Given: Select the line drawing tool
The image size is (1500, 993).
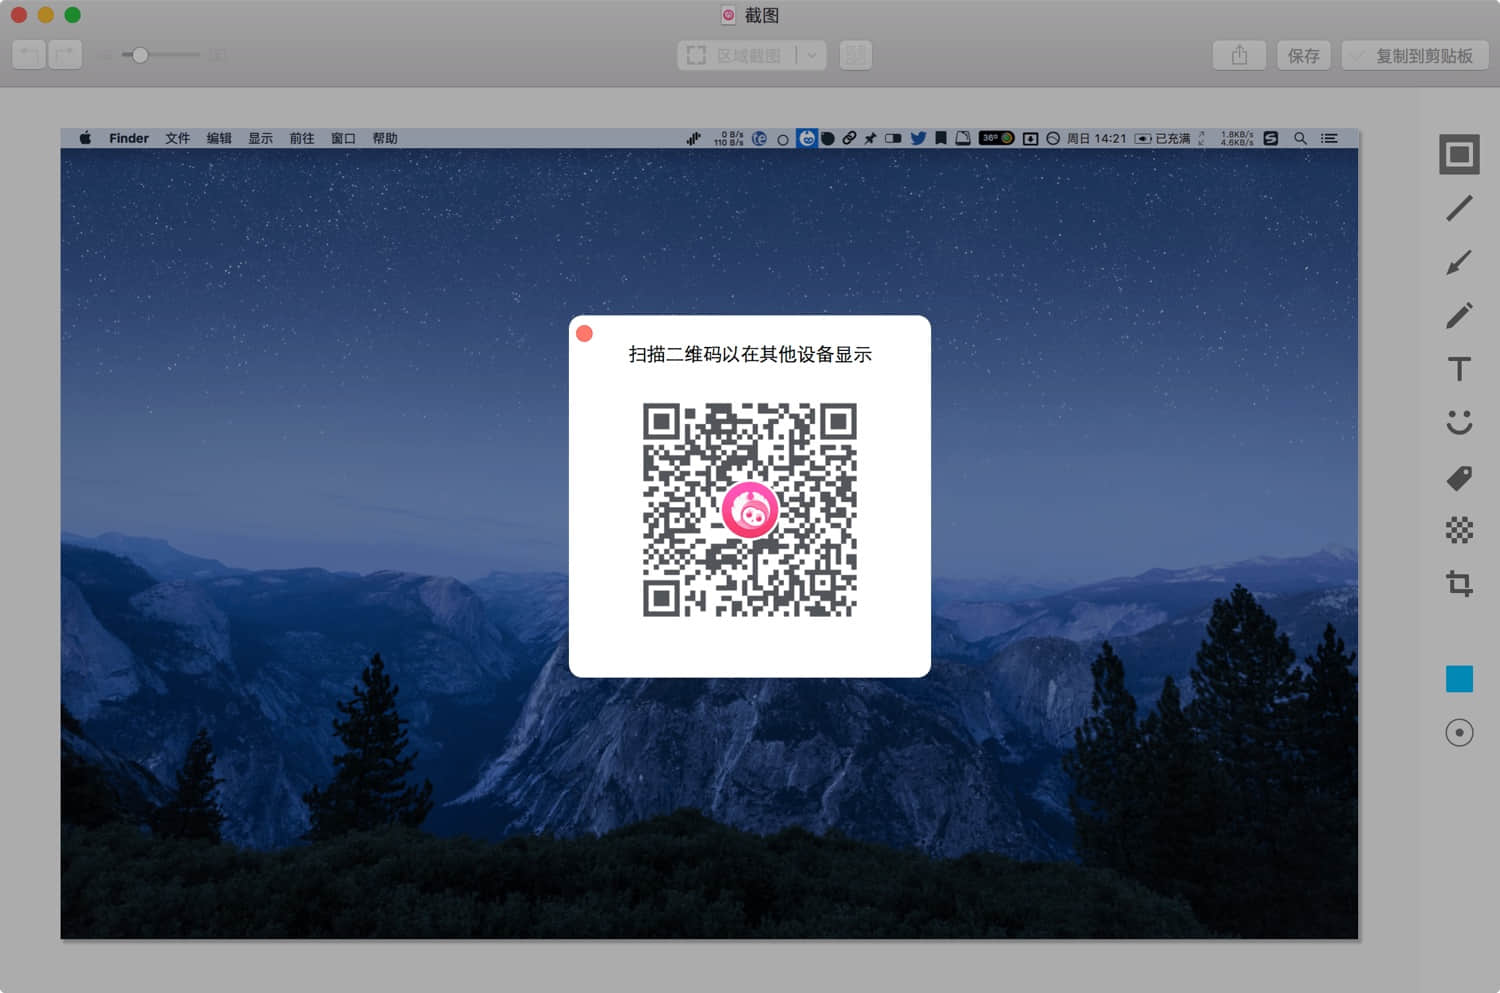Looking at the screenshot, I should 1458,209.
